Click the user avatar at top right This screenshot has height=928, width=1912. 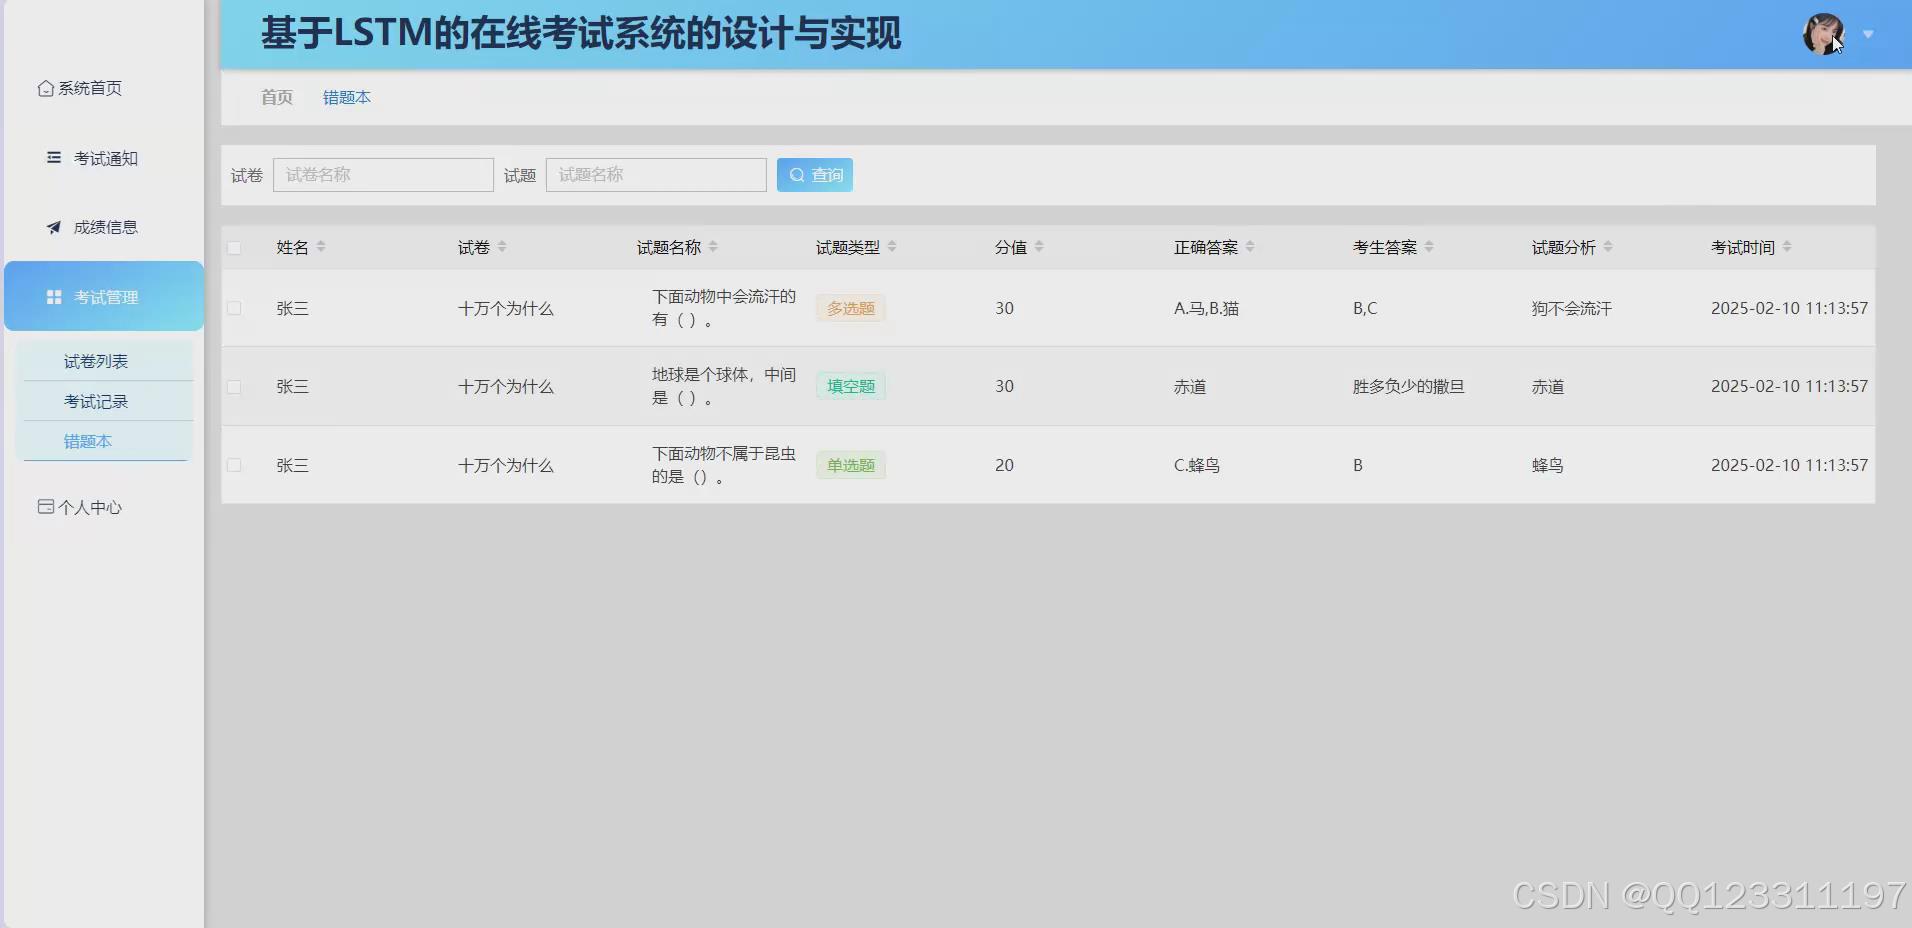1824,32
